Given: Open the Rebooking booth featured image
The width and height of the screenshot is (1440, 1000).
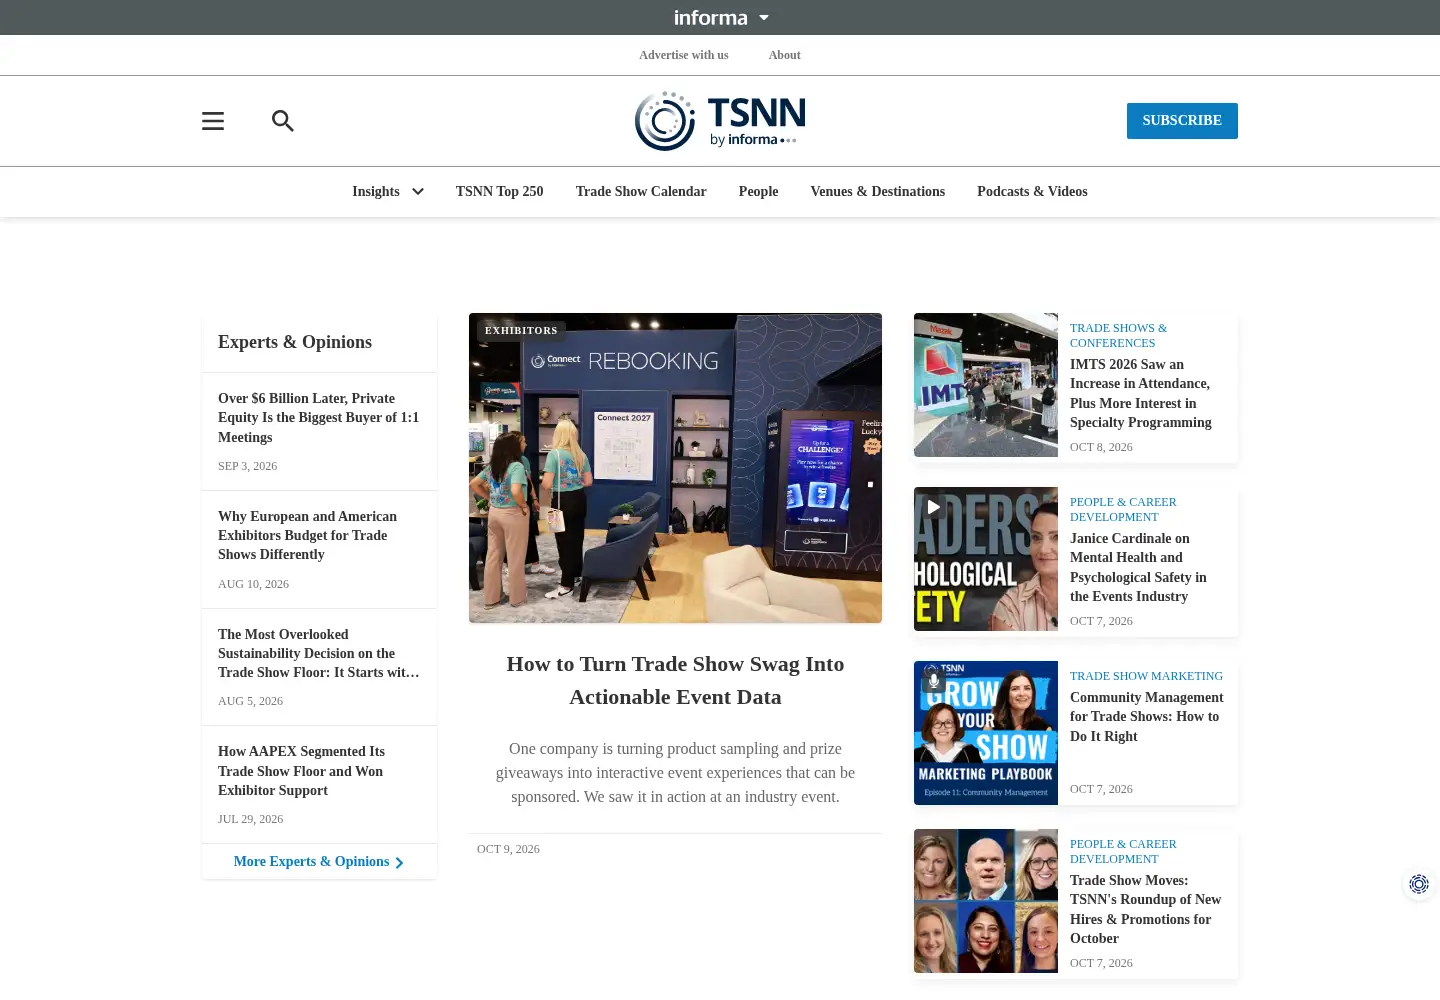Looking at the screenshot, I should point(675,468).
